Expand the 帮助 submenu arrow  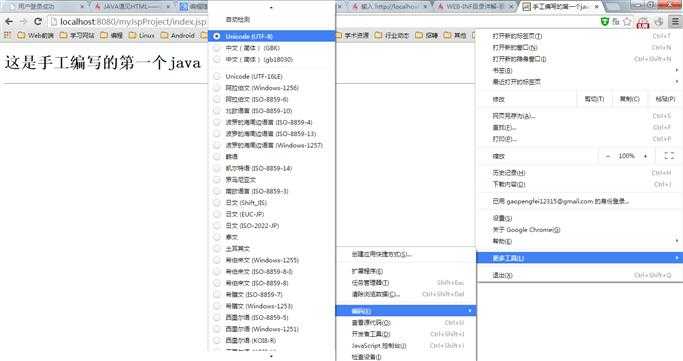point(676,241)
